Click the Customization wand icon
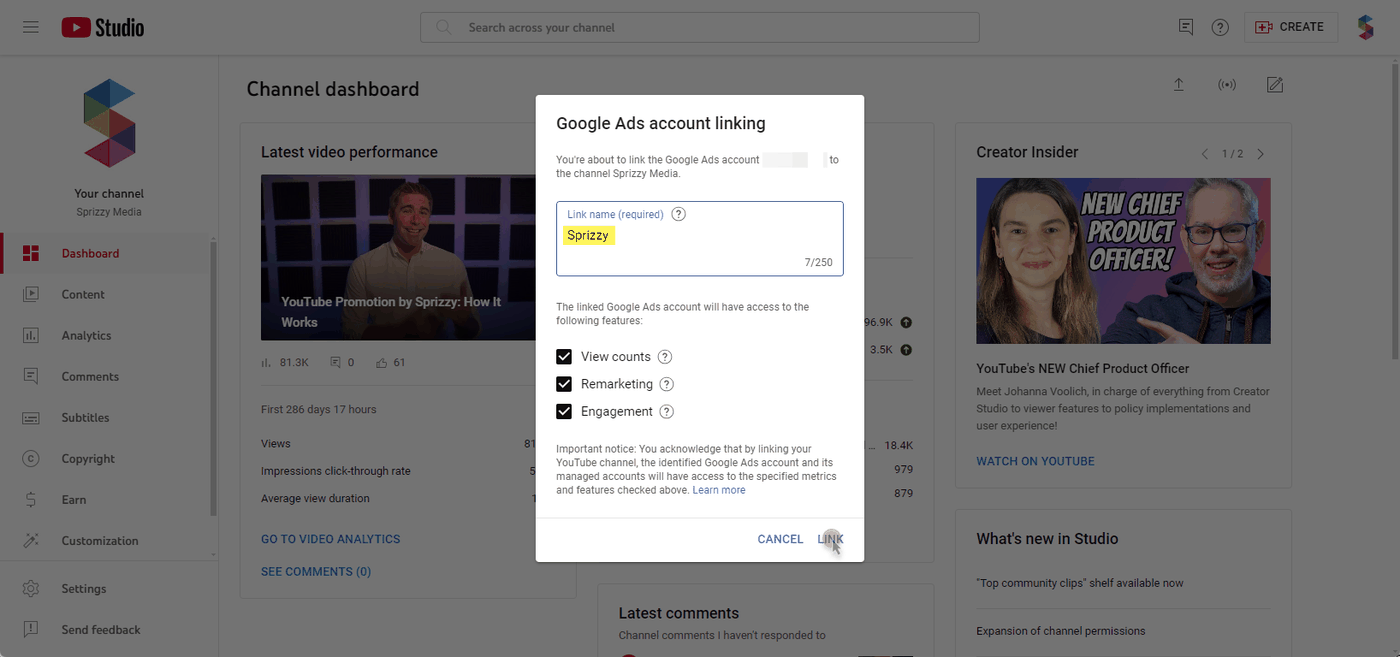Image resolution: width=1400 pixels, height=657 pixels. coord(31,540)
